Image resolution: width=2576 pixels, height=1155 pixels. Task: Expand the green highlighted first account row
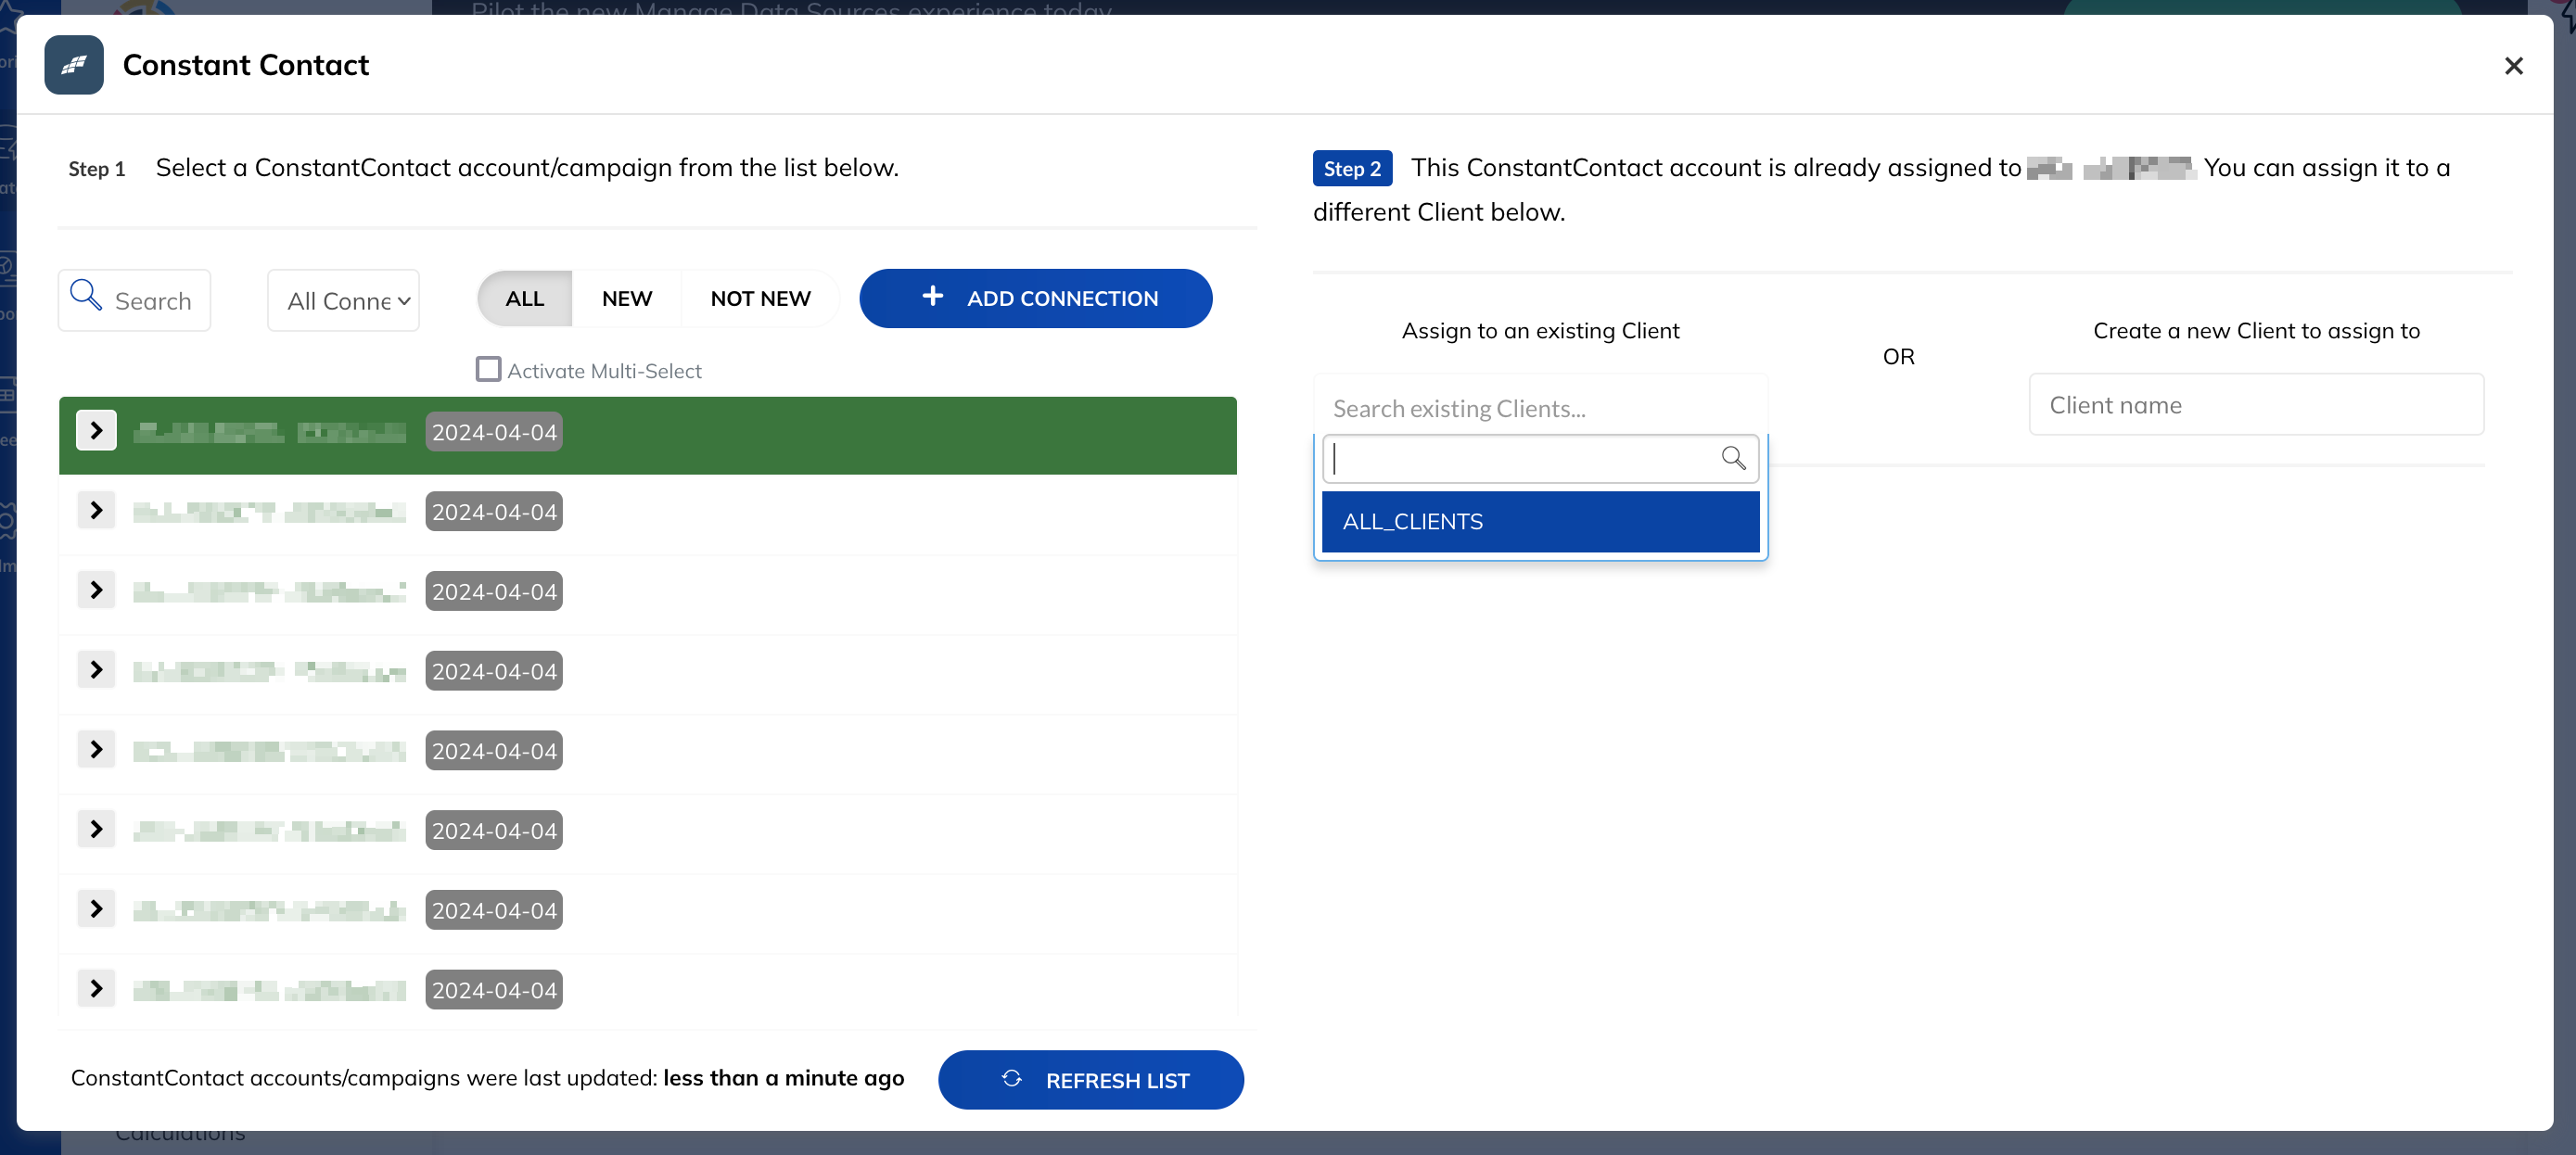[96, 431]
